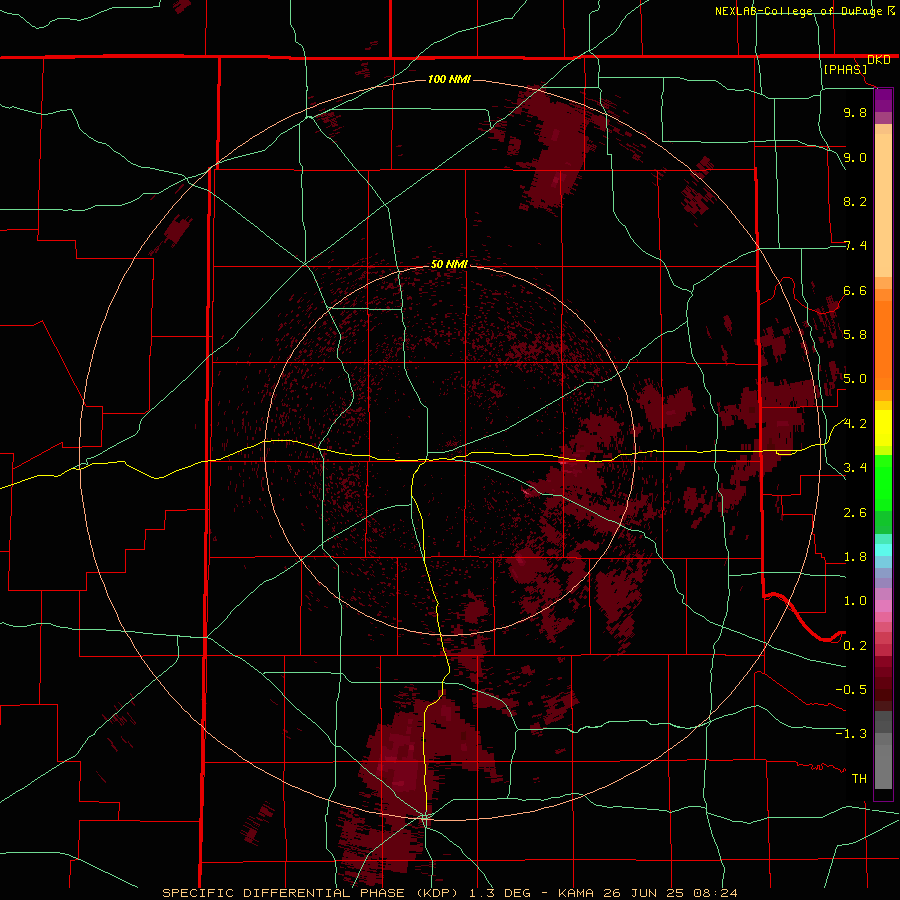900x900 pixels.
Task: Pick the peach band near 8.2
Action: (x=883, y=205)
